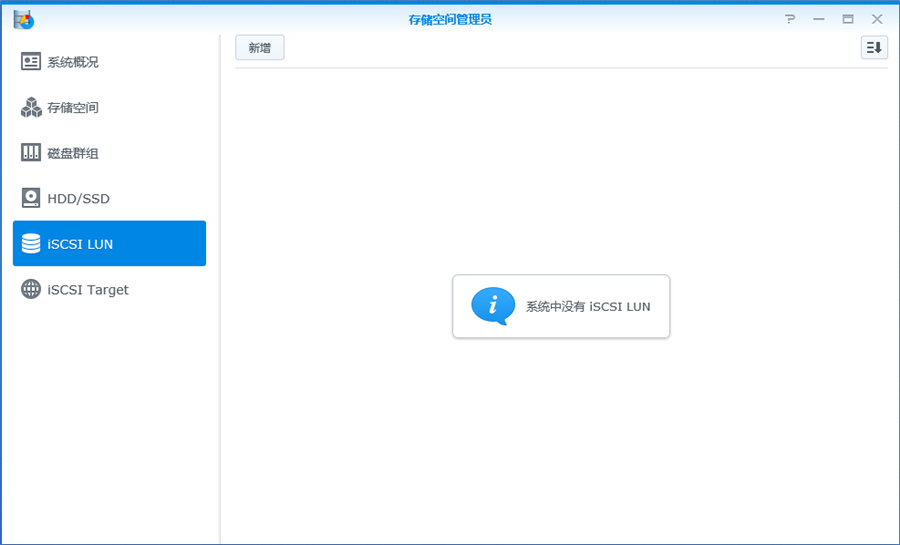This screenshot has width=900, height=545.
Task: Click the HDD/SSD drive icon
Action: (x=31, y=198)
